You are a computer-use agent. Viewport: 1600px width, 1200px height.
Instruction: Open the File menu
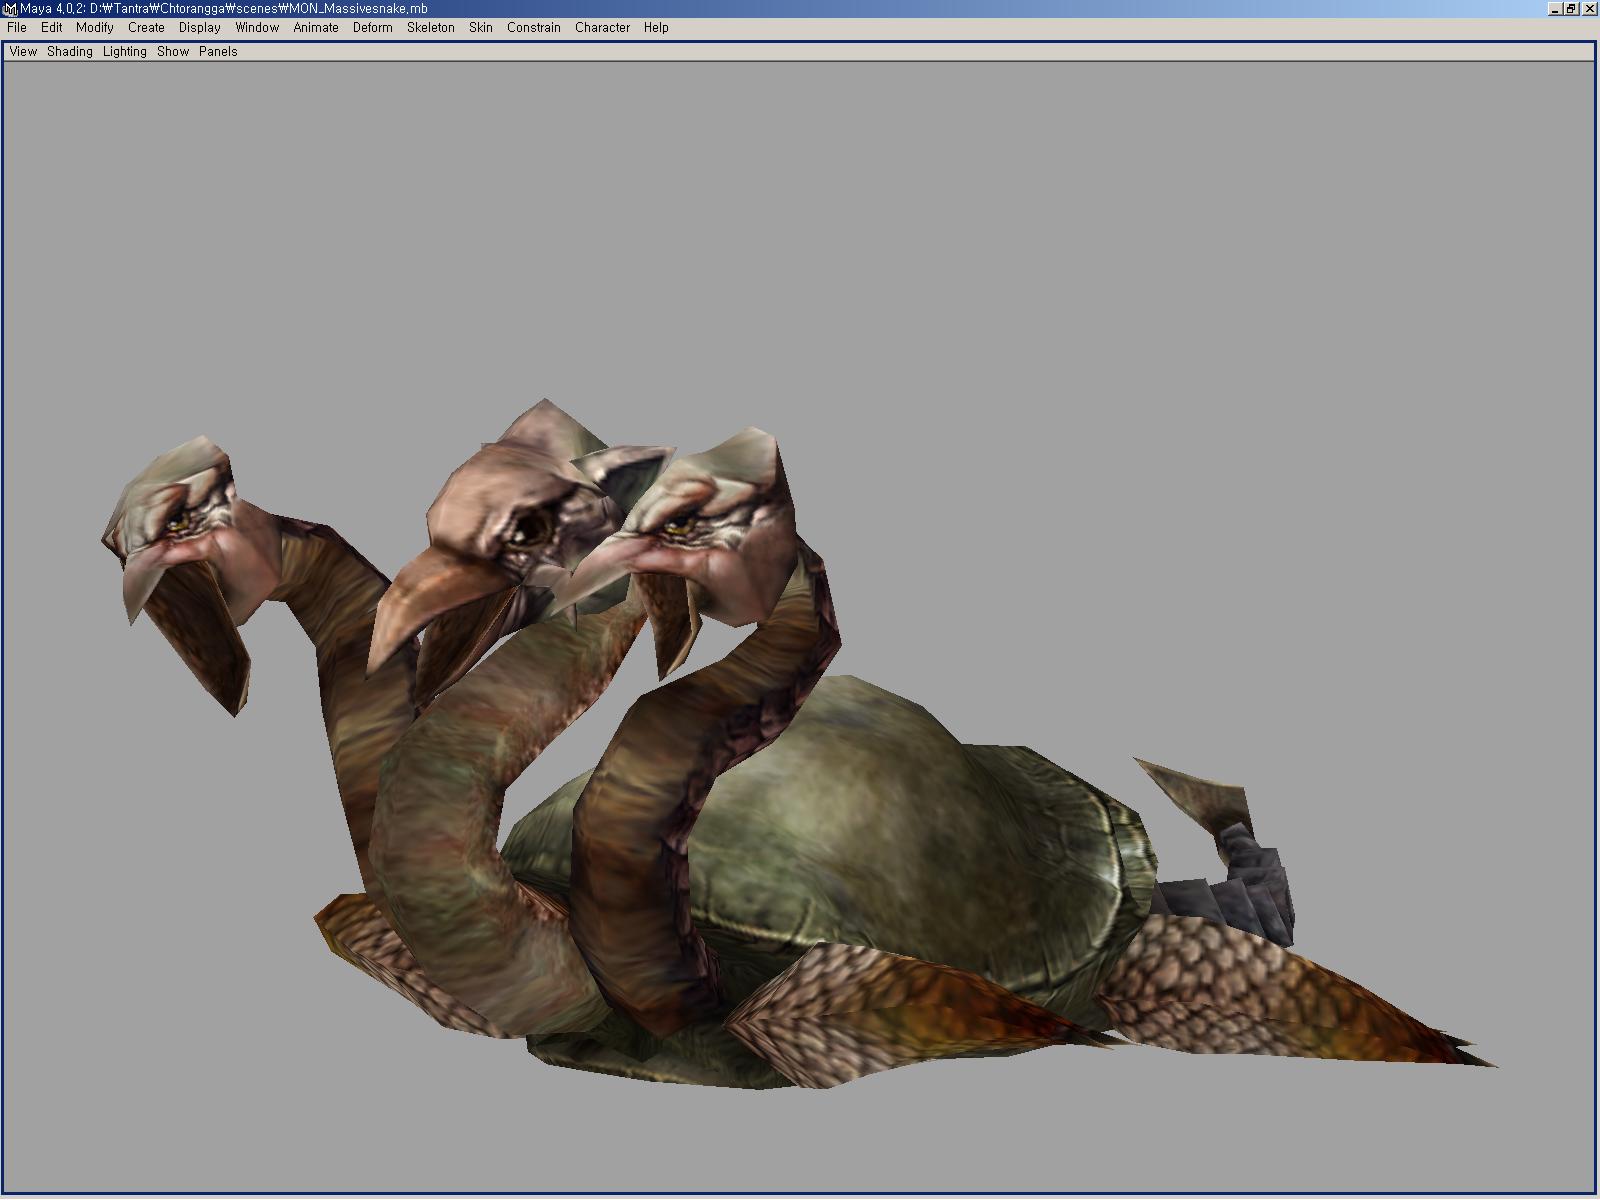pos(17,28)
